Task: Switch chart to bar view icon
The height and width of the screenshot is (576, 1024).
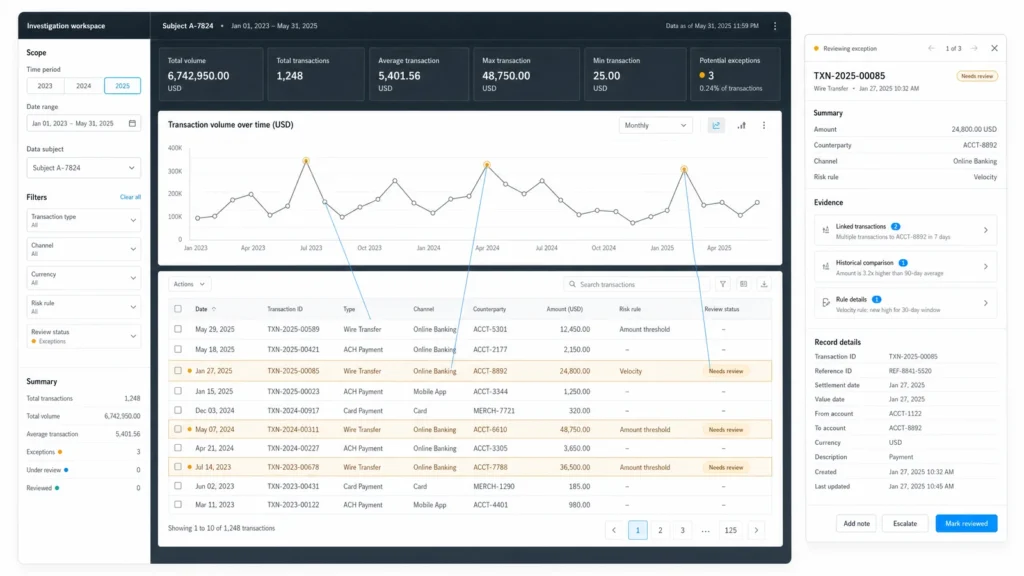Action: point(742,125)
